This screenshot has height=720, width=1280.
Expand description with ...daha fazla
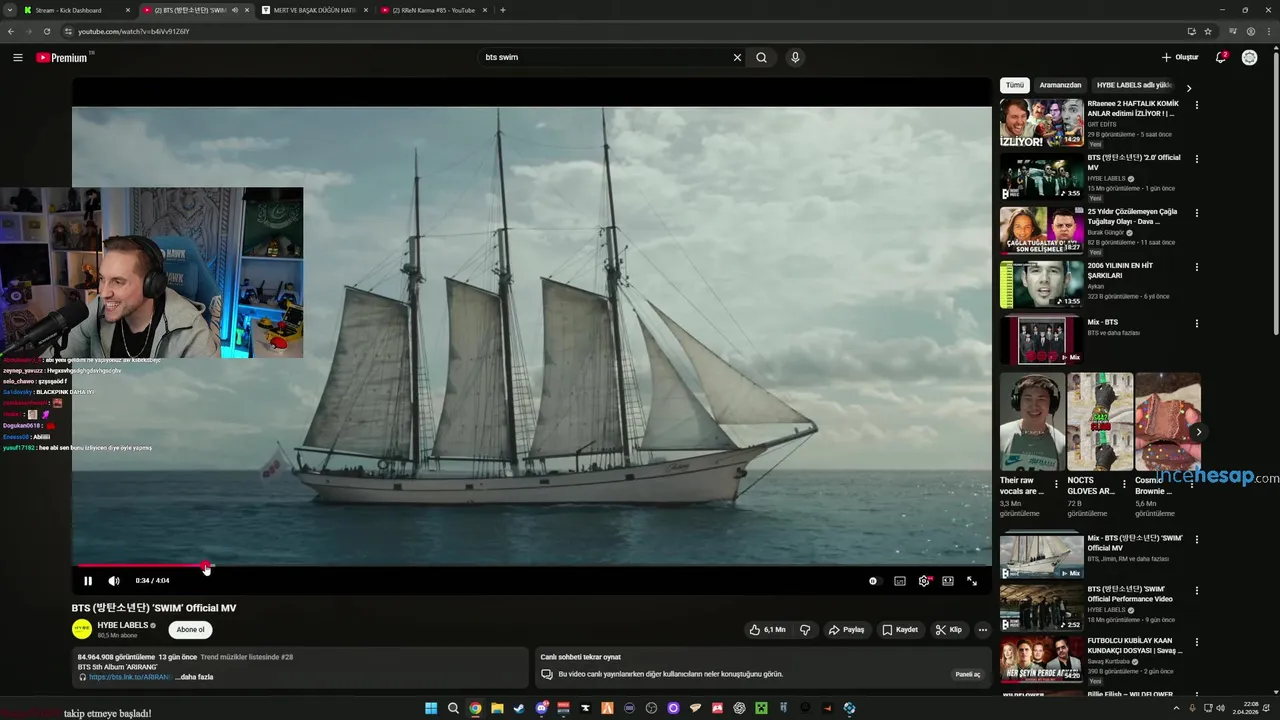pos(194,677)
